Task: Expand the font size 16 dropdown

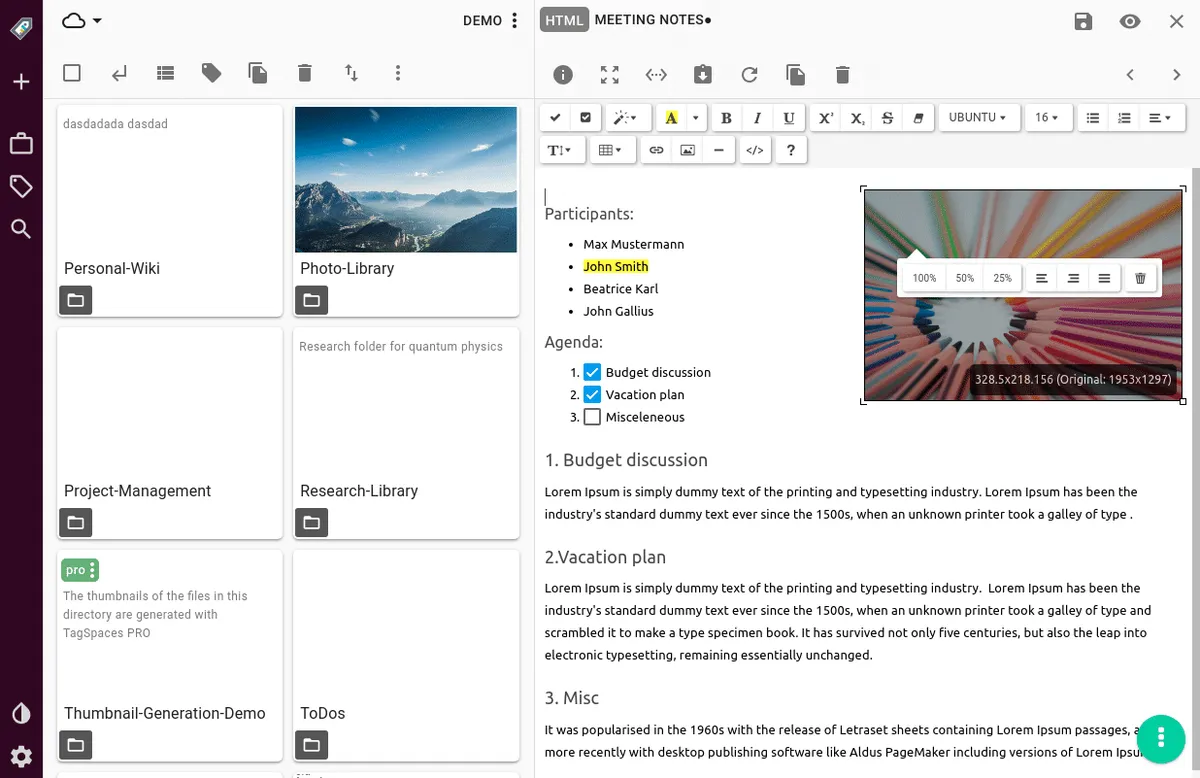Action: pos(1047,118)
